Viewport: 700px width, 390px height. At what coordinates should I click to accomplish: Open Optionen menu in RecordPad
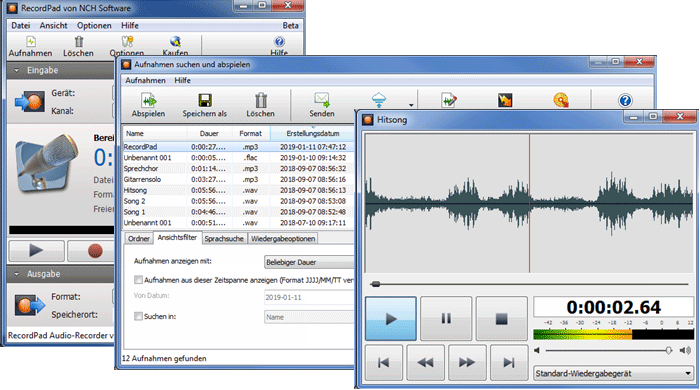click(94, 25)
